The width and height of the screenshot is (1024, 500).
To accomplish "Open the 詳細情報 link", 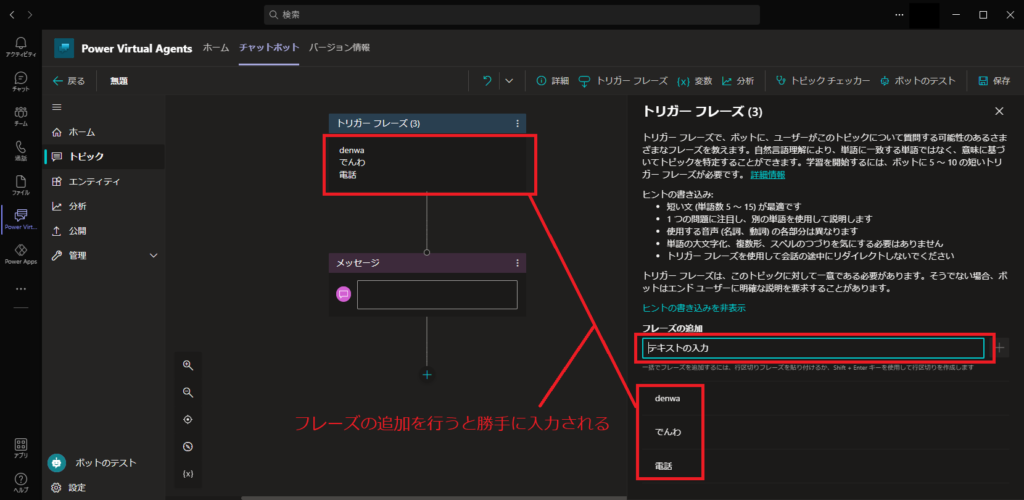I will (767, 175).
